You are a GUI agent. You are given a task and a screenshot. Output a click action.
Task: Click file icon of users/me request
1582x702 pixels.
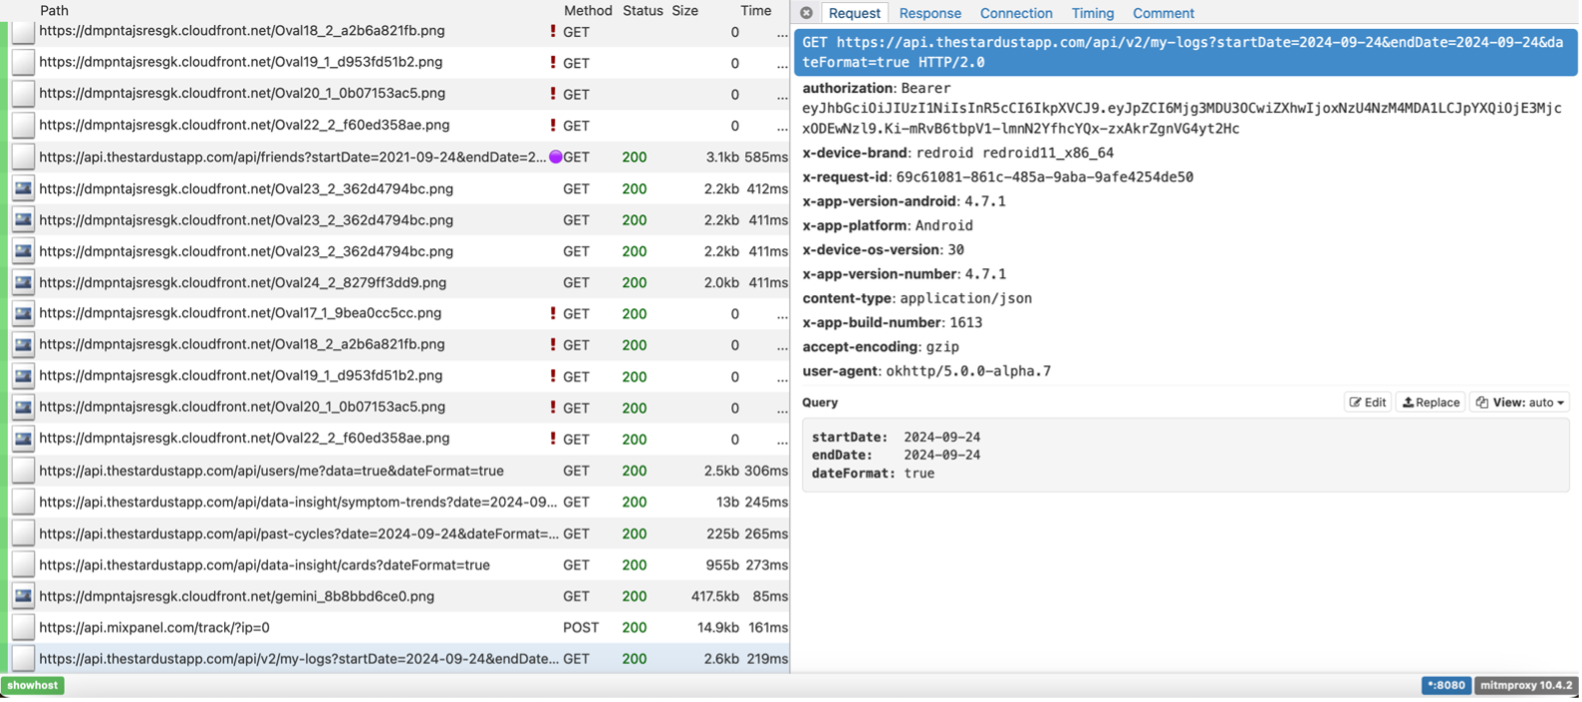click(23, 471)
